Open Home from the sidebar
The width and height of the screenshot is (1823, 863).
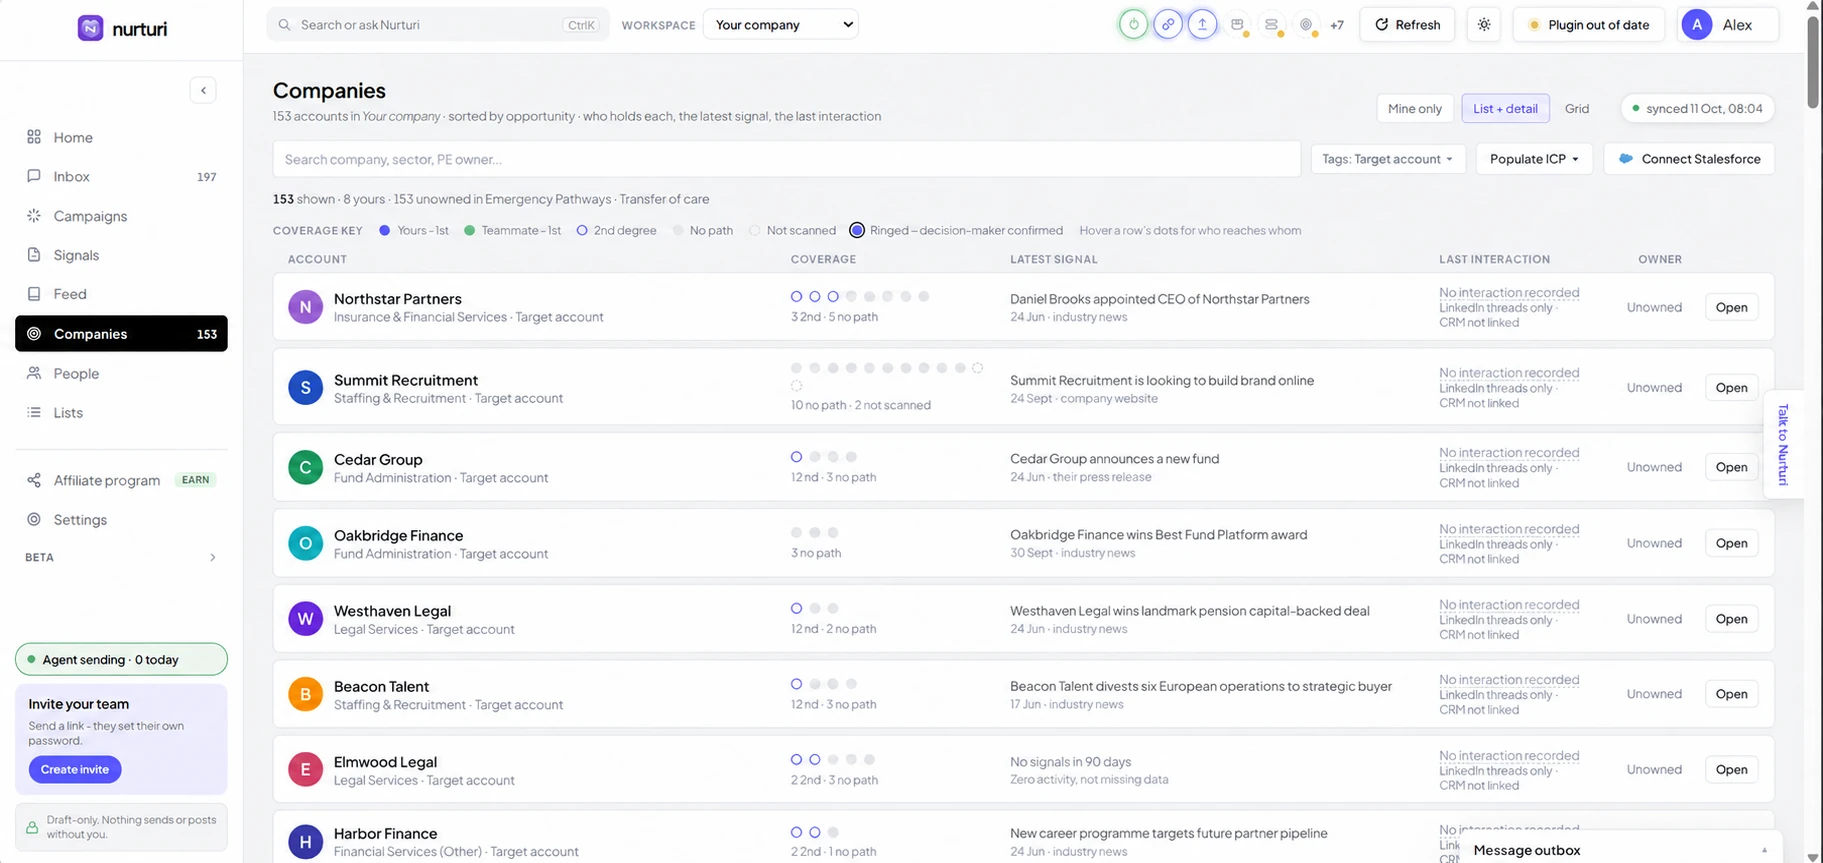tap(121, 137)
